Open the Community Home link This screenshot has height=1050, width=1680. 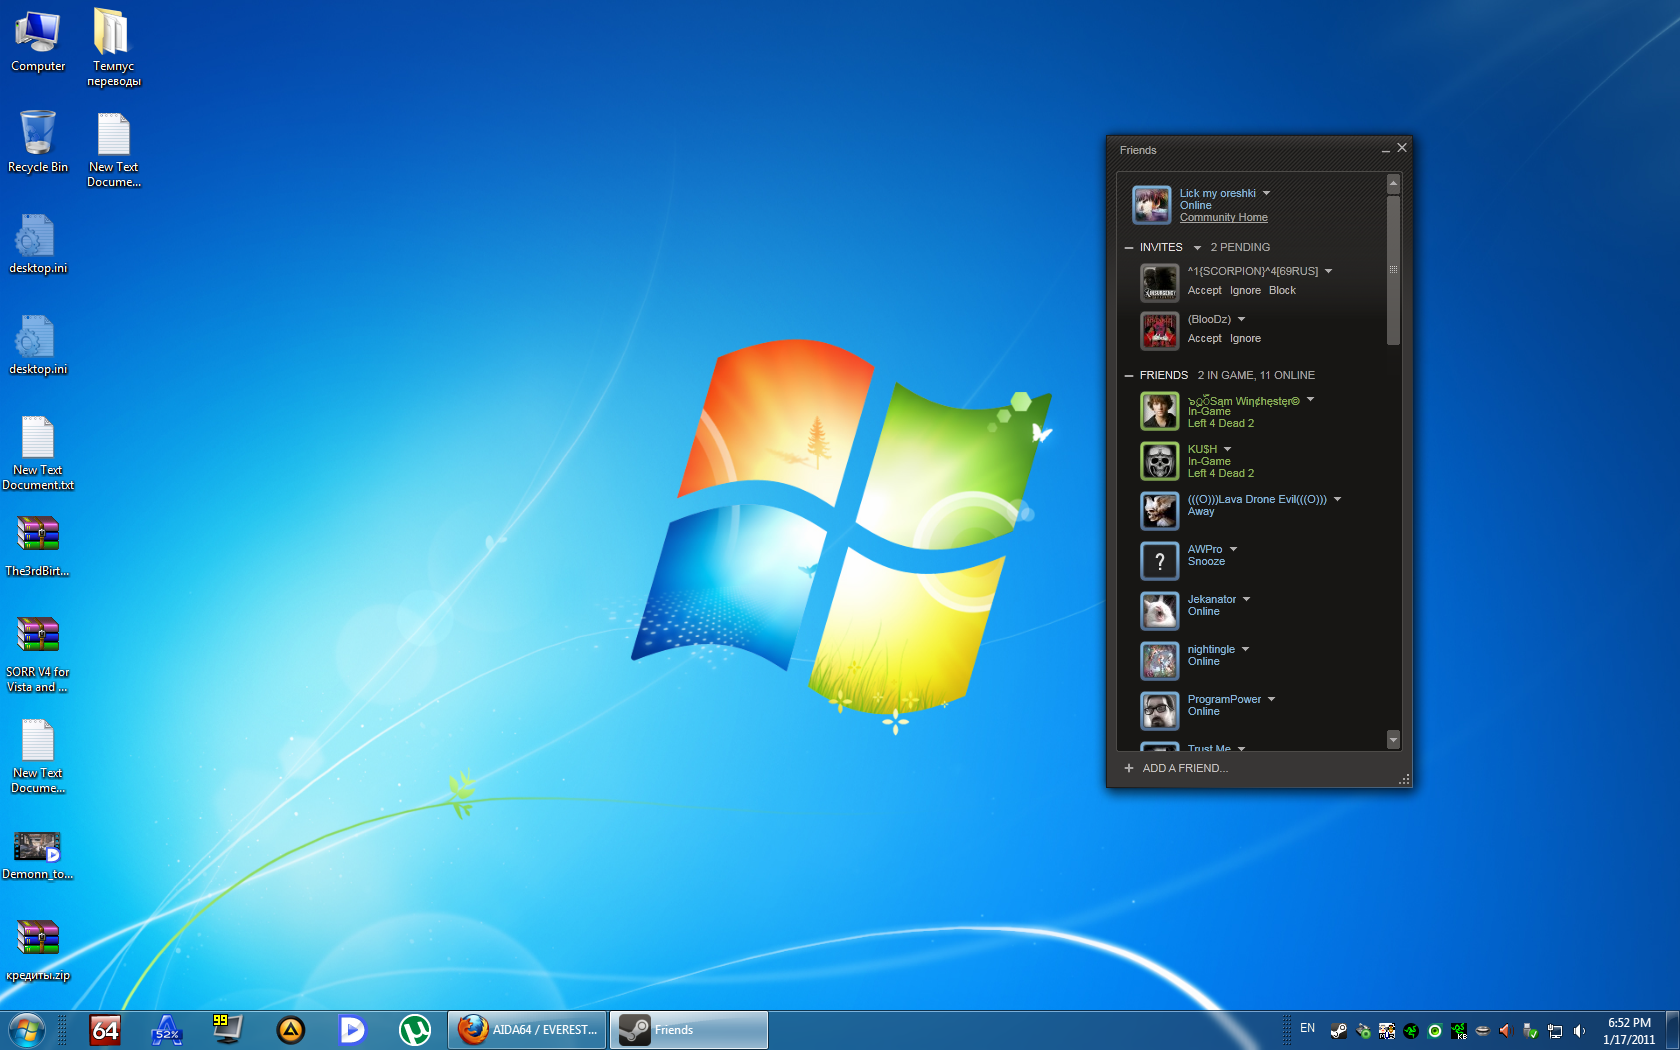1223,217
